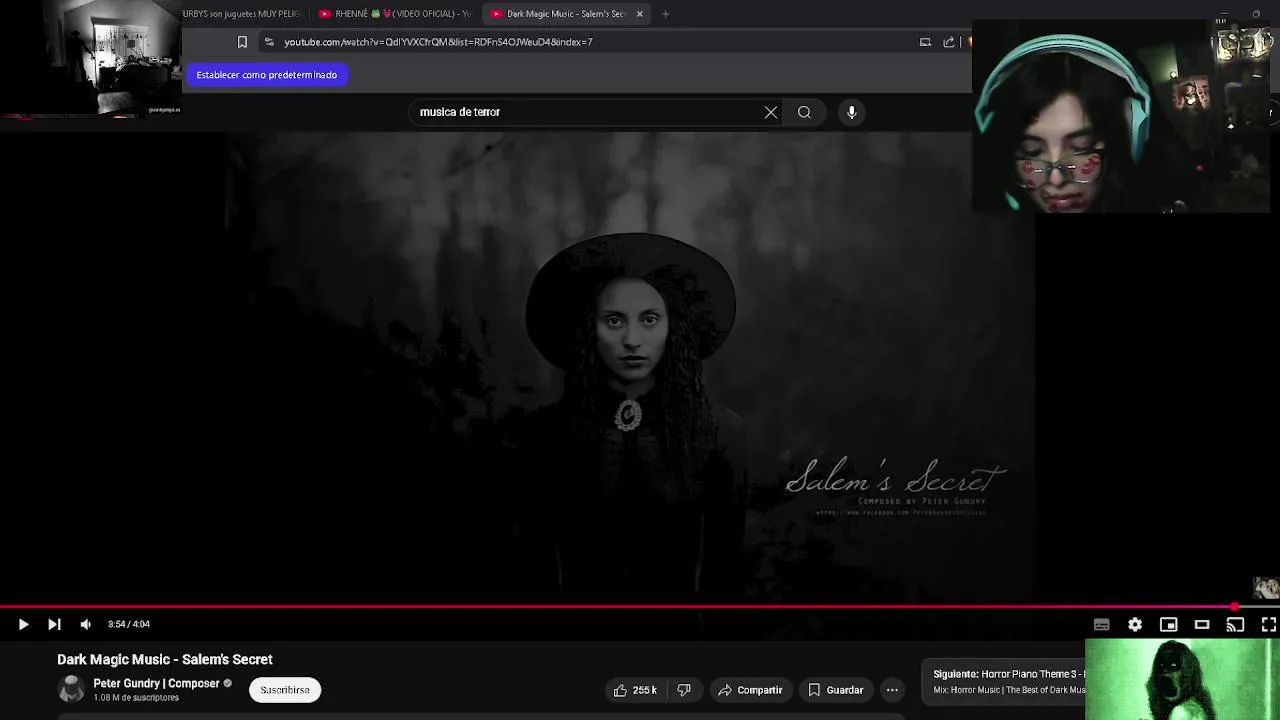This screenshot has width=1280, height=720.
Task: Run search with magnifier icon
Action: 804,112
